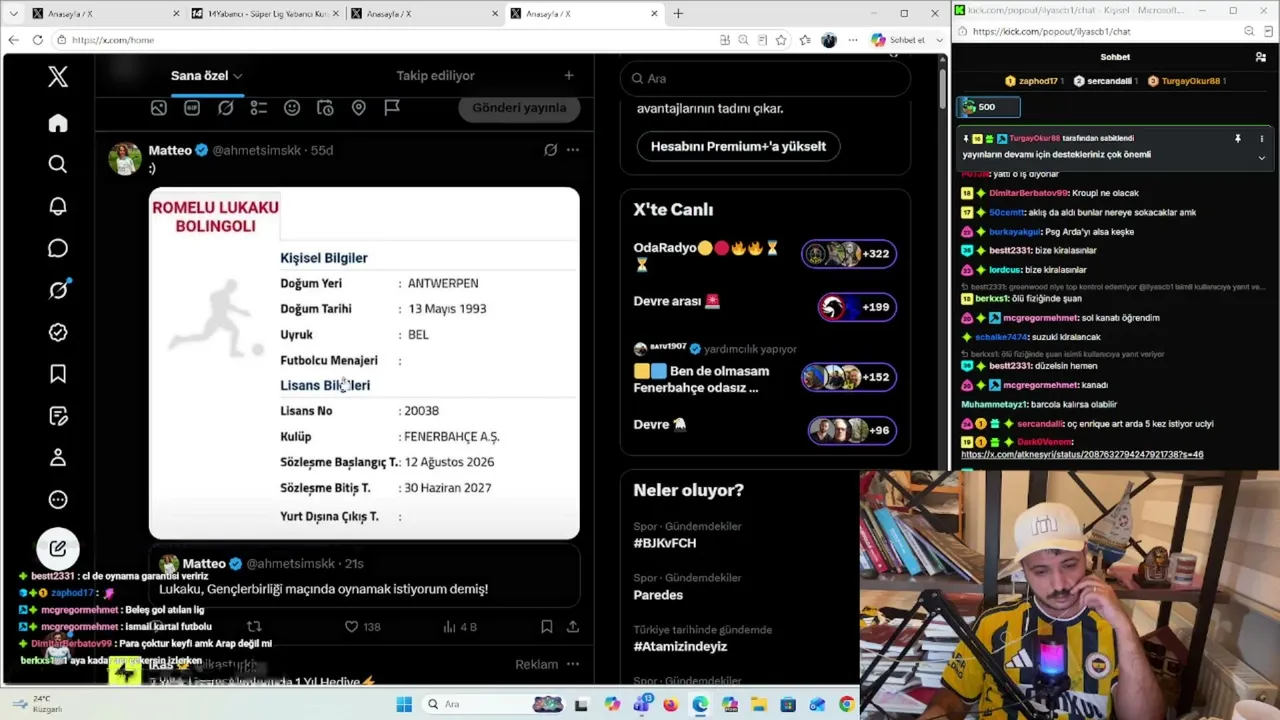Image resolution: width=1280 pixels, height=720 pixels.
Task: Click the browser address bar with x.com/home
Action: click(x=385, y=40)
